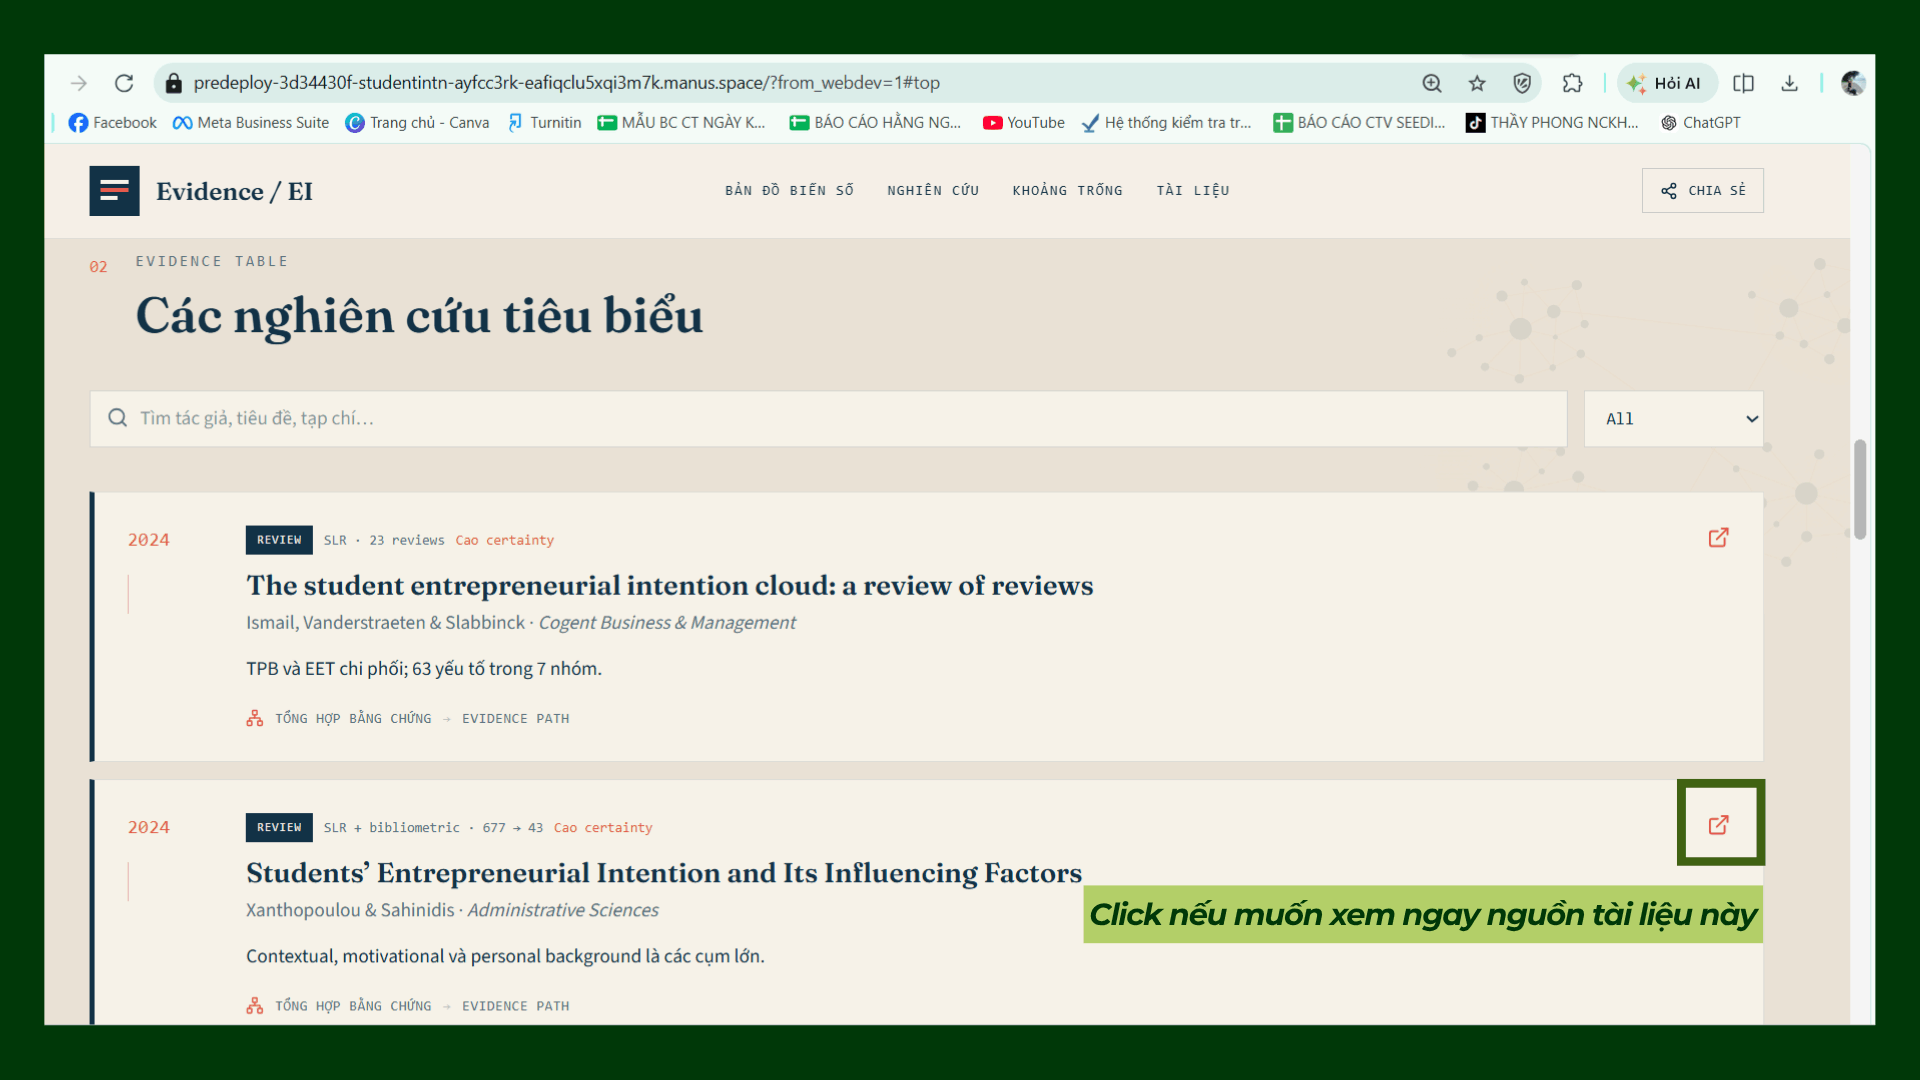Expand the All filter dropdown
Screen dimensions: 1920x1080
click(x=1674, y=419)
